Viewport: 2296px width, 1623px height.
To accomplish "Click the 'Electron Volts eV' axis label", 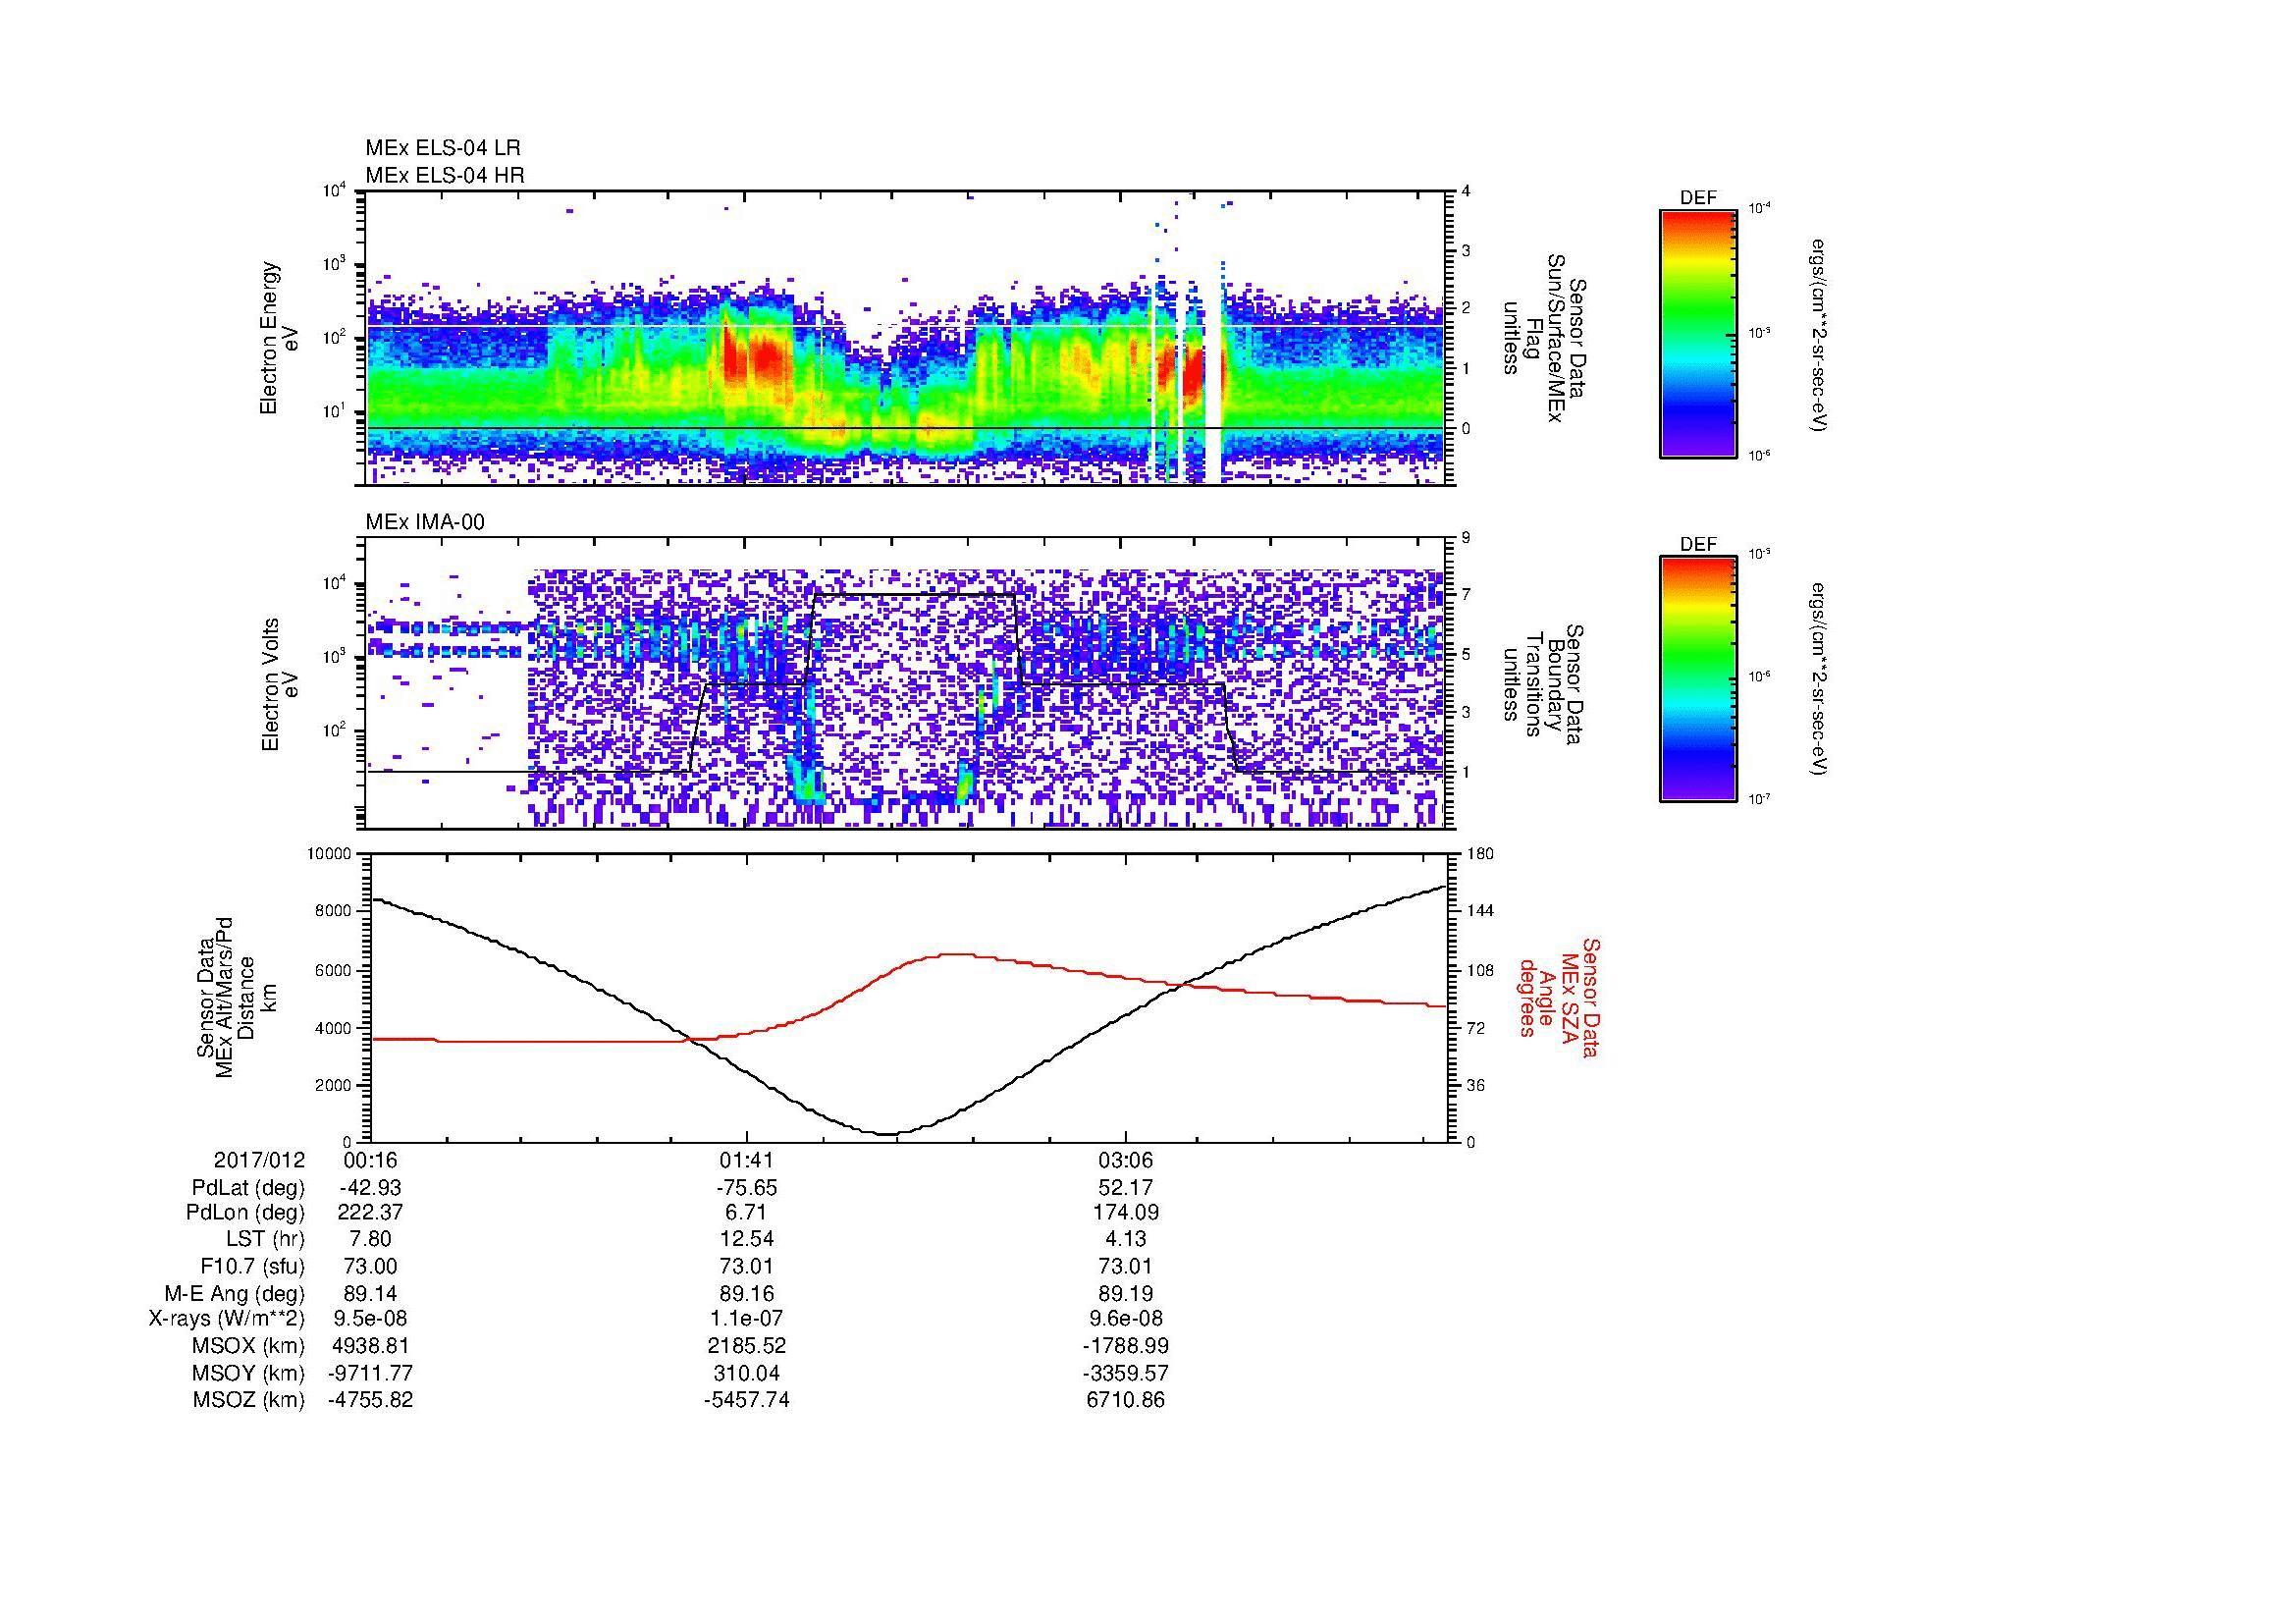I will point(280,685).
